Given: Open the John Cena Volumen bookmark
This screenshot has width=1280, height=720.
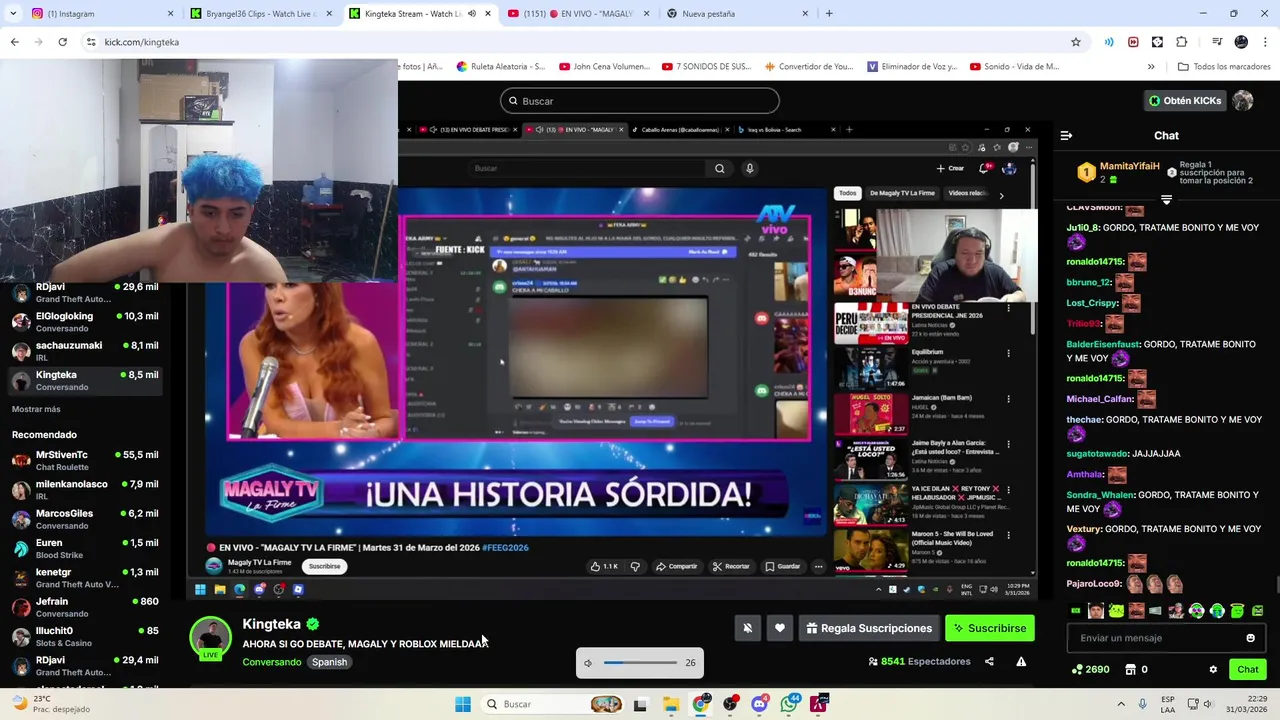Looking at the screenshot, I should point(605,67).
